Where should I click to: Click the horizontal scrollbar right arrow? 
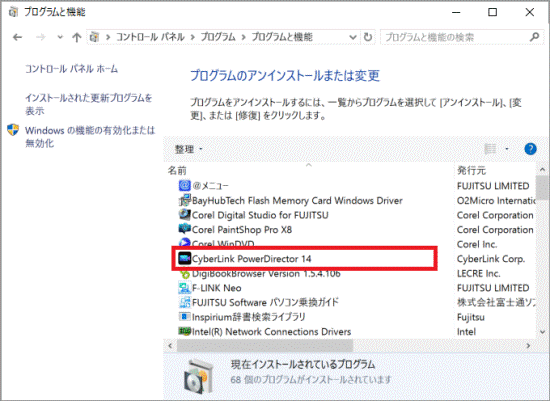tap(528, 346)
